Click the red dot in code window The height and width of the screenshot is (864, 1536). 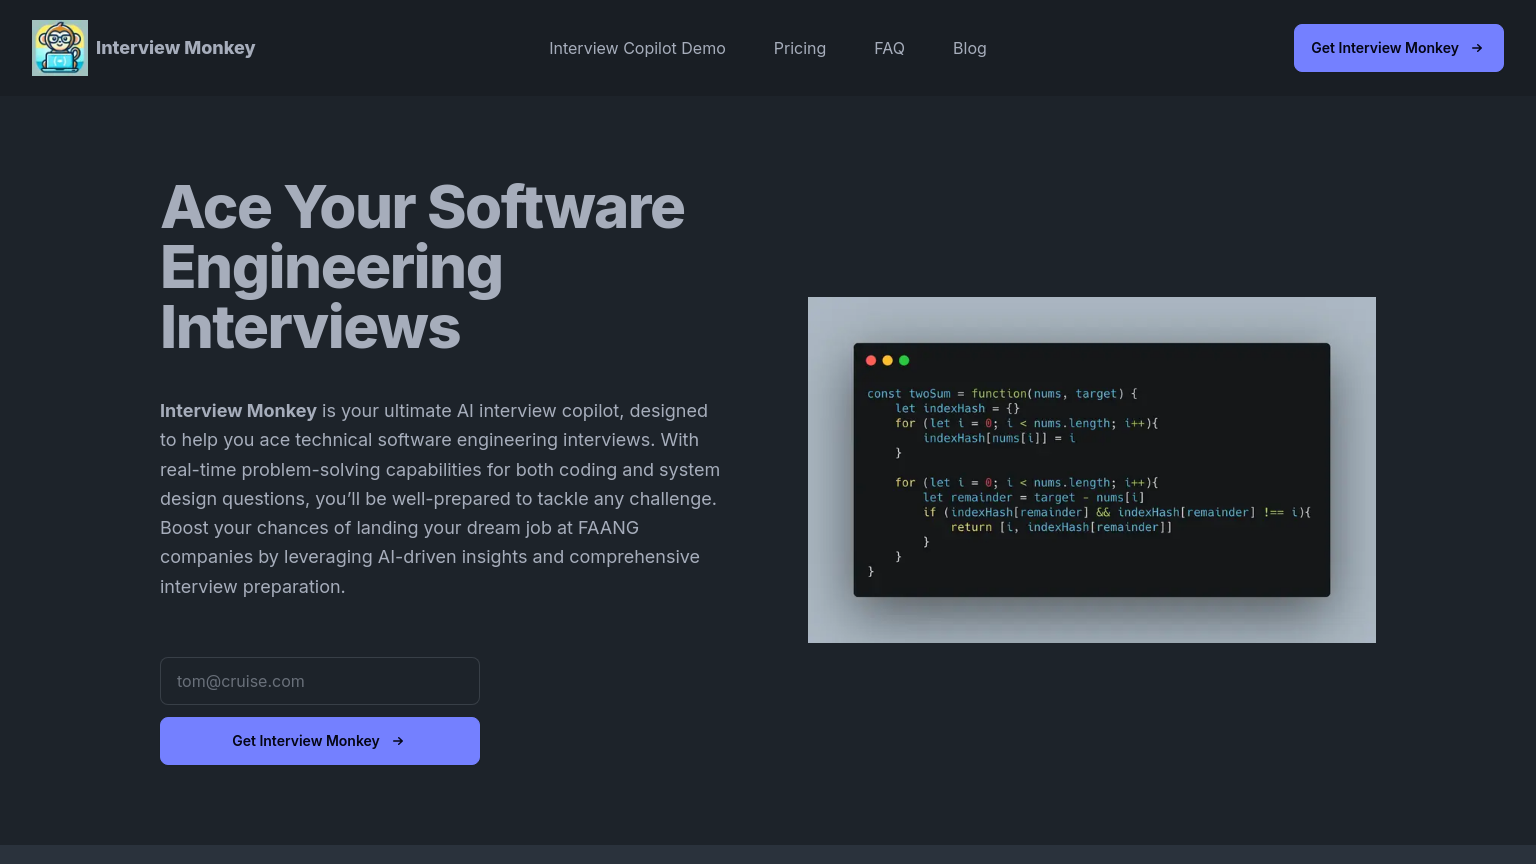point(871,360)
